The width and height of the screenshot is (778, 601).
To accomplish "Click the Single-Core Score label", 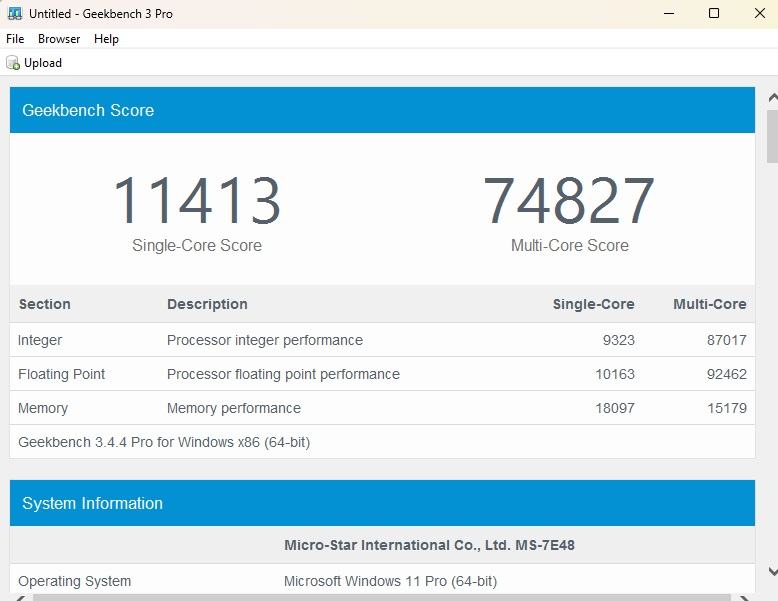I will click(197, 245).
